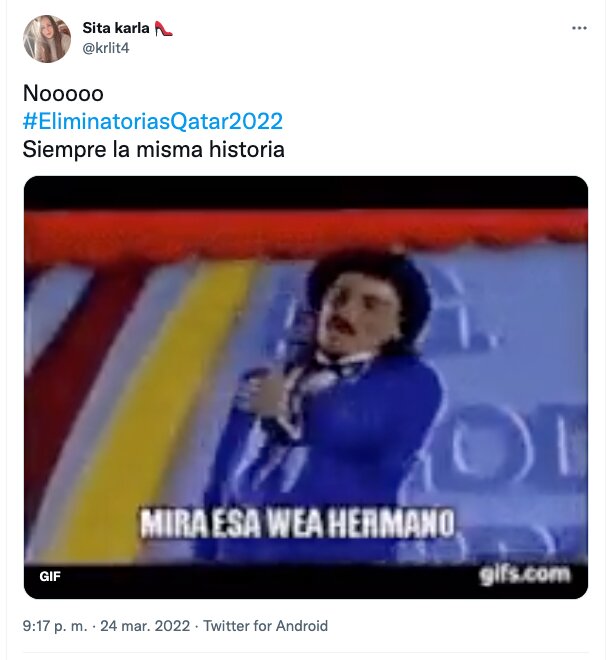Click the Sita karla display name
This screenshot has width=616, height=660.
click(x=116, y=28)
